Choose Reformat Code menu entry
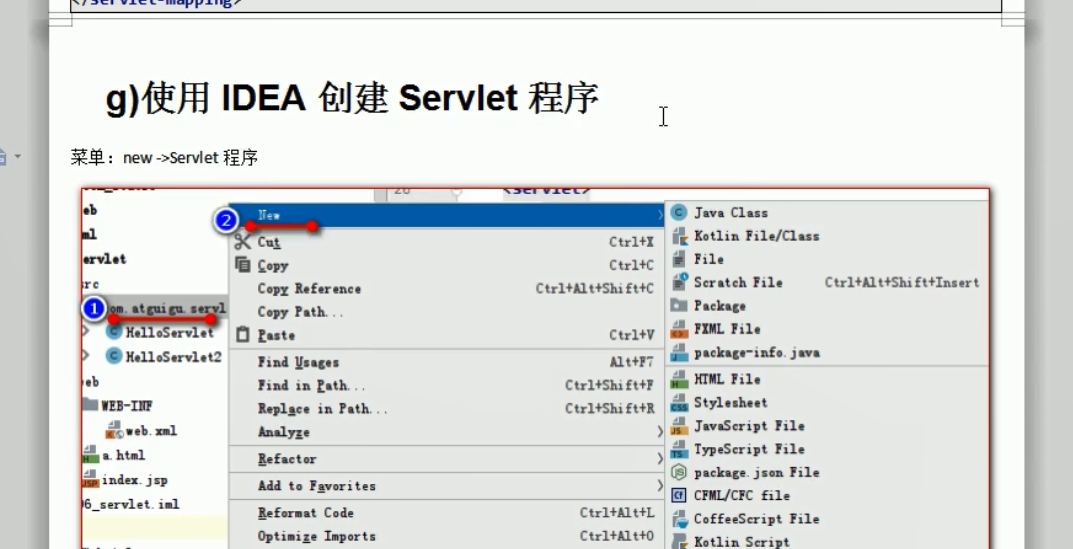The image size is (1073, 549). (x=446, y=512)
